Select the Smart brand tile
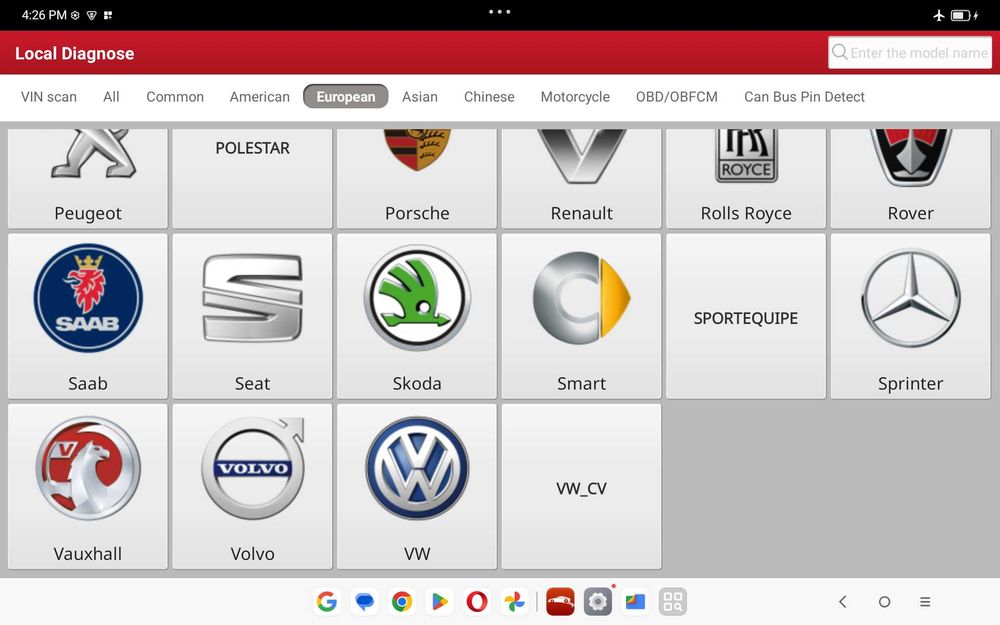The height and width of the screenshot is (625, 1000). [x=582, y=316]
